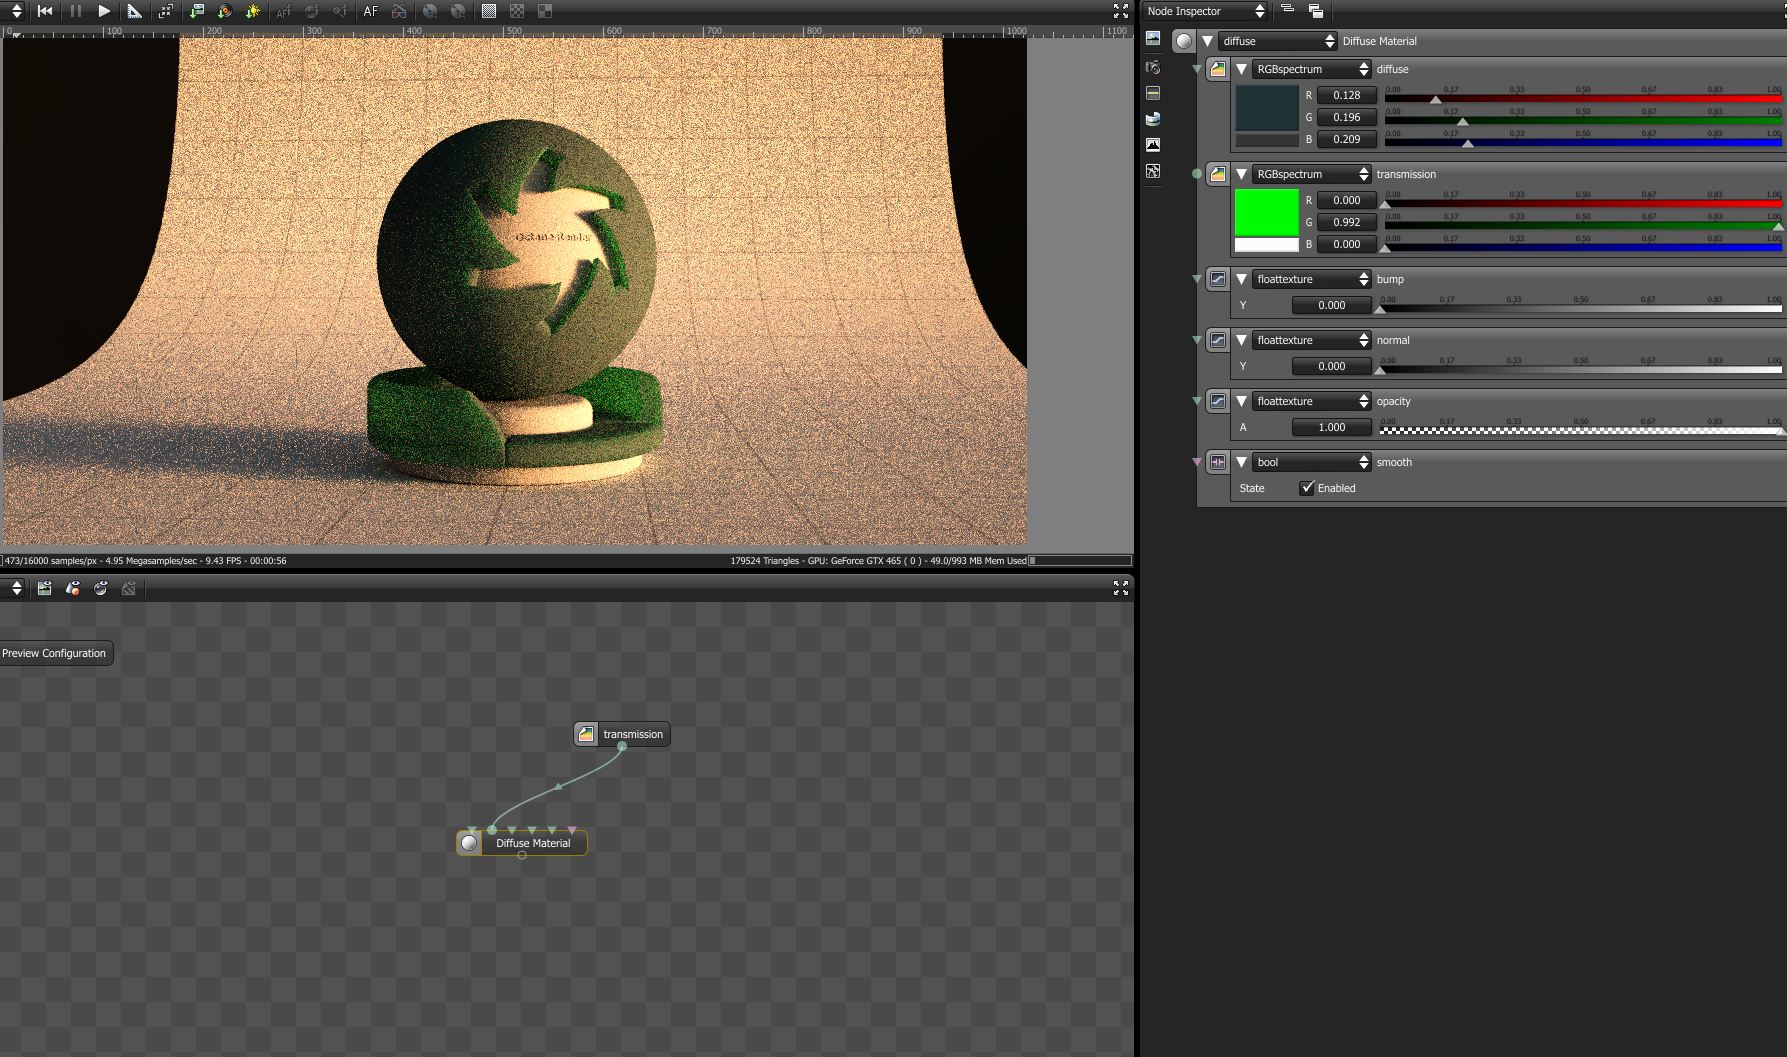1787x1057 pixels.
Task: Open the Node Inspector panel type dropdown
Action: pyautogui.click(x=1205, y=11)
